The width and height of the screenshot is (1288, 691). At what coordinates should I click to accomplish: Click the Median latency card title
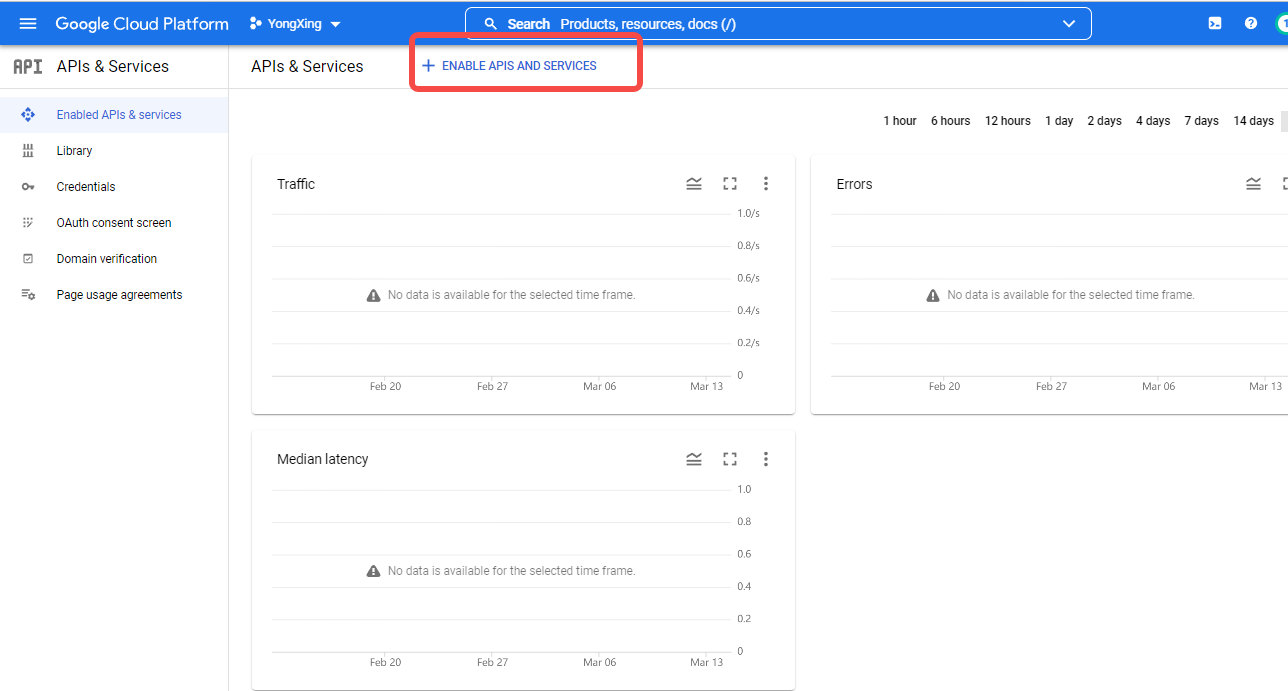[x=323, y=459]
